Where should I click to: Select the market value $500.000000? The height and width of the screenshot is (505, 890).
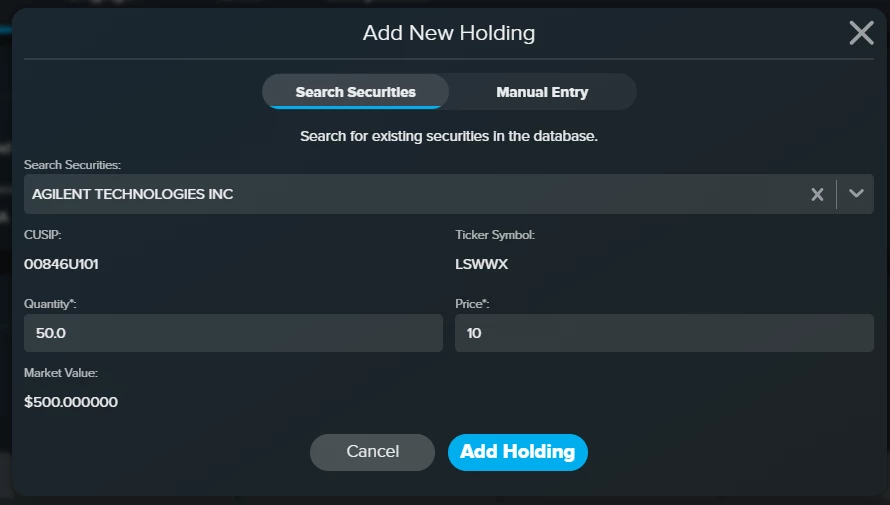[71, 402]
